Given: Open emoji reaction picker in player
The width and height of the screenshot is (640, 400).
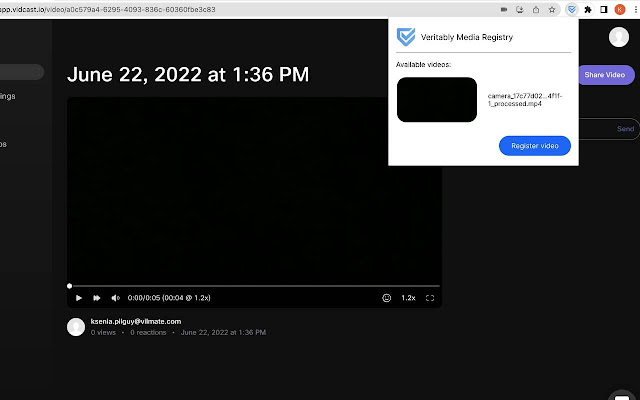Looking at the screenshot, I should 387,298.
